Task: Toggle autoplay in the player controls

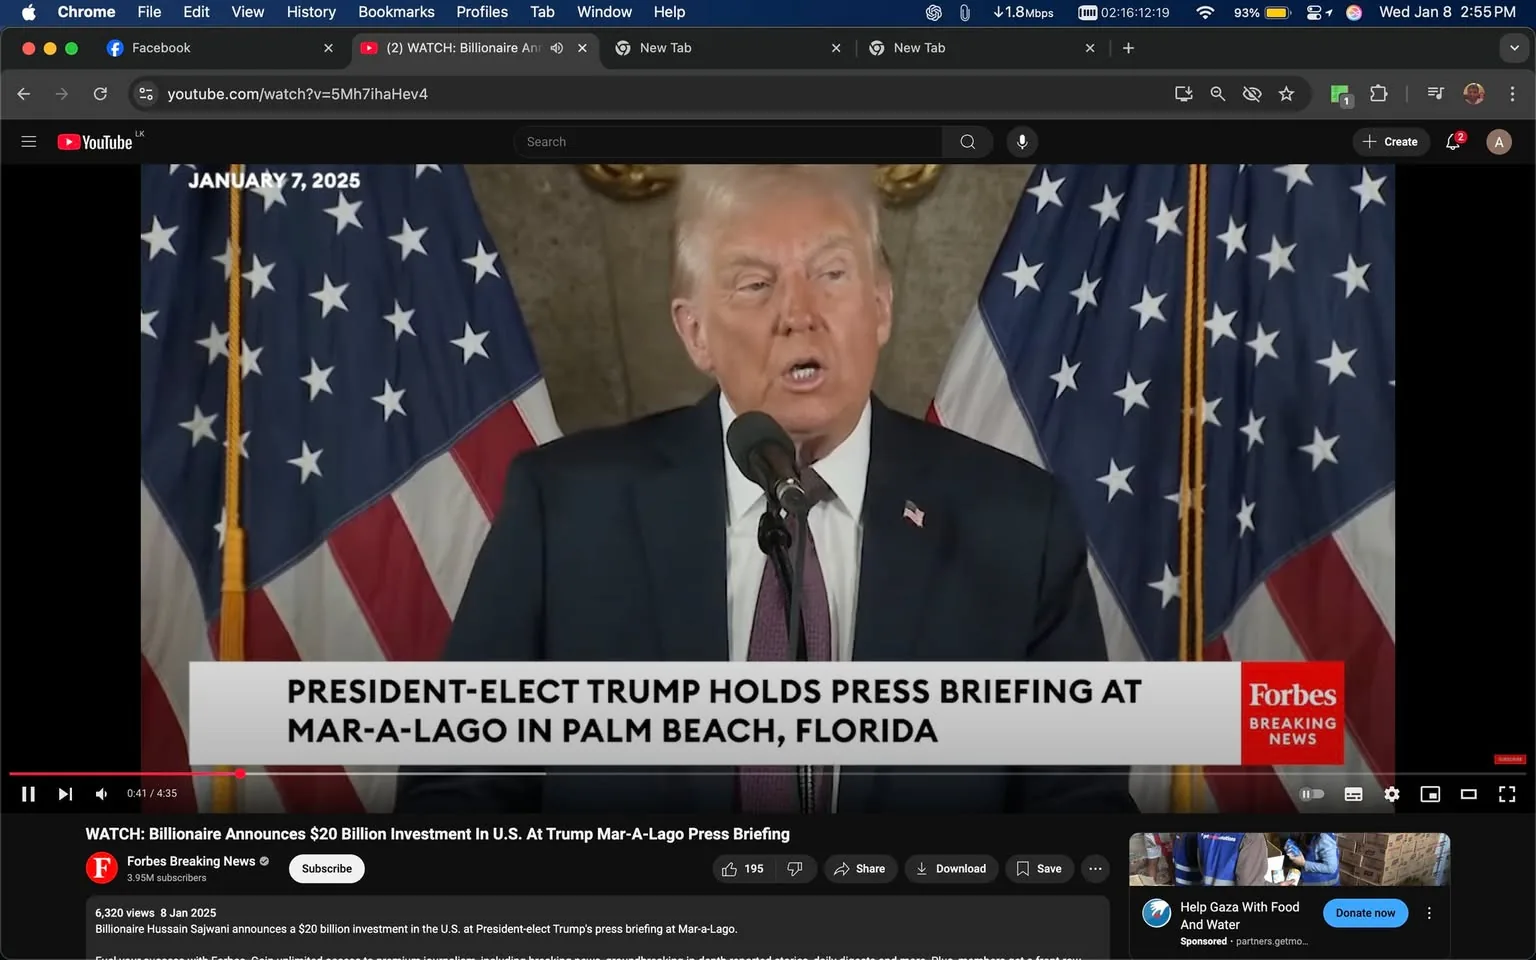Action: 1311,793
